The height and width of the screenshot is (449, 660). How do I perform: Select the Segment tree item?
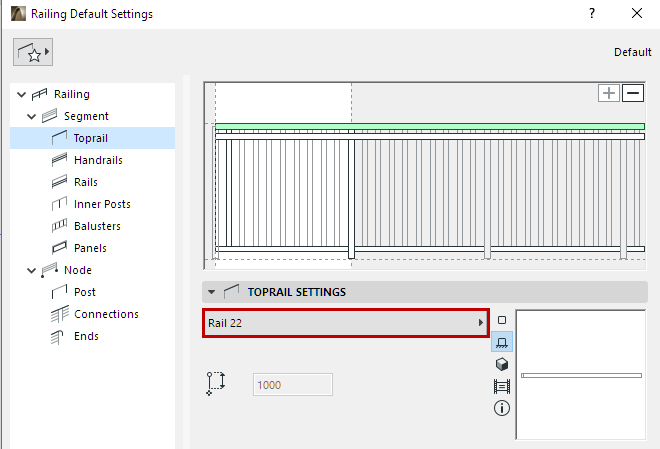coord(86,116)
